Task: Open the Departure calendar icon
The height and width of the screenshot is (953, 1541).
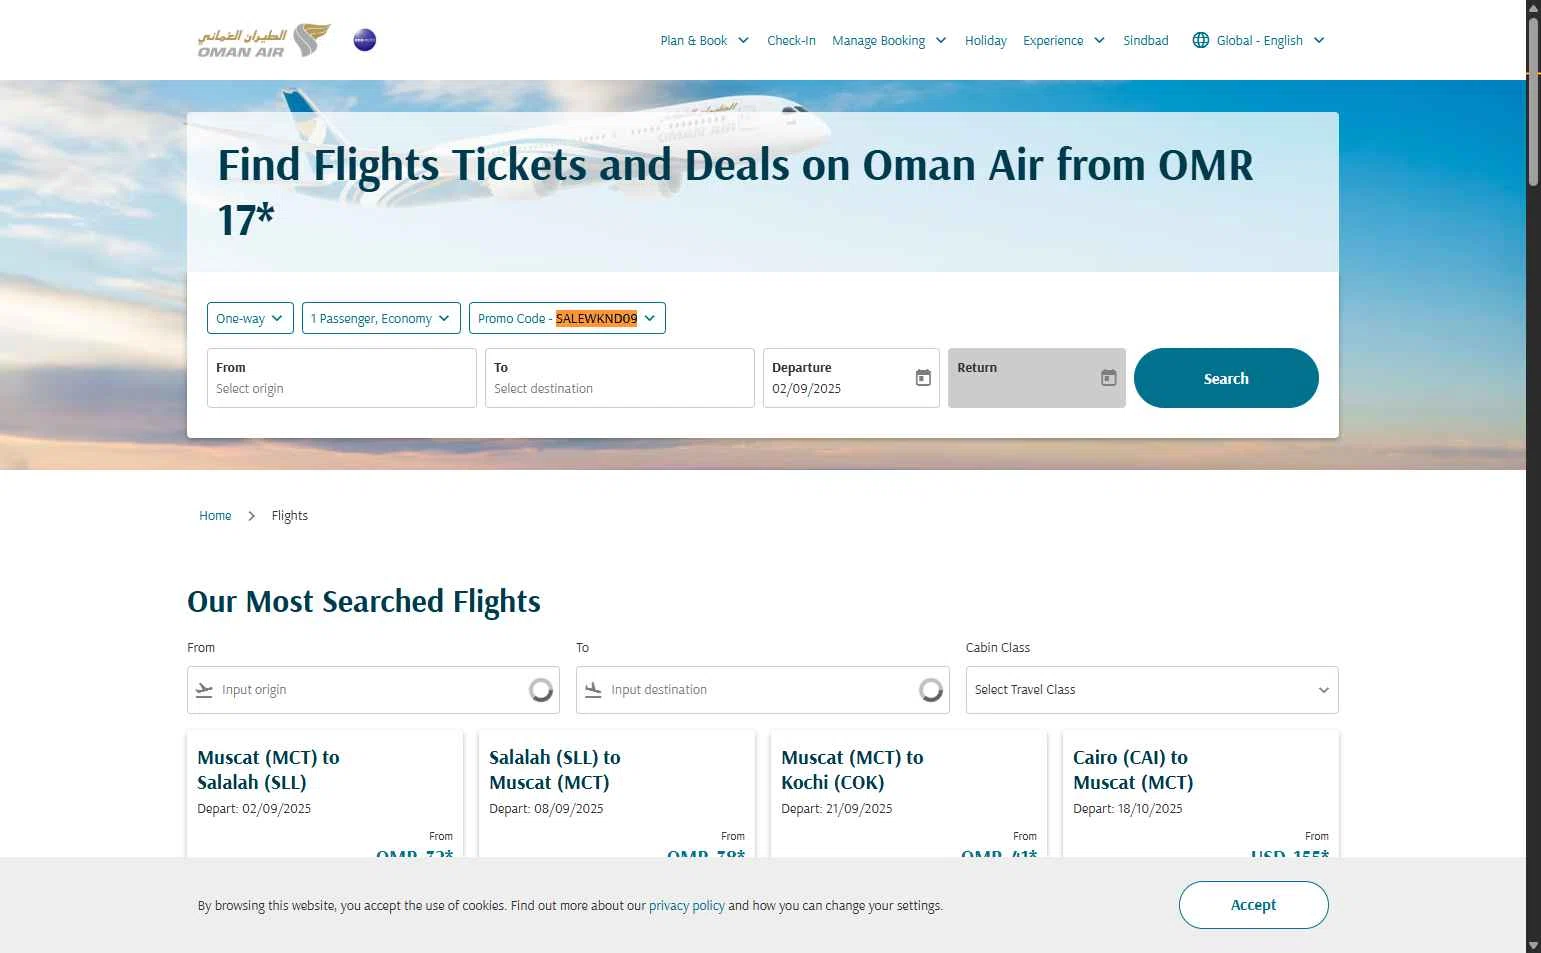Action: click(923, 378)
